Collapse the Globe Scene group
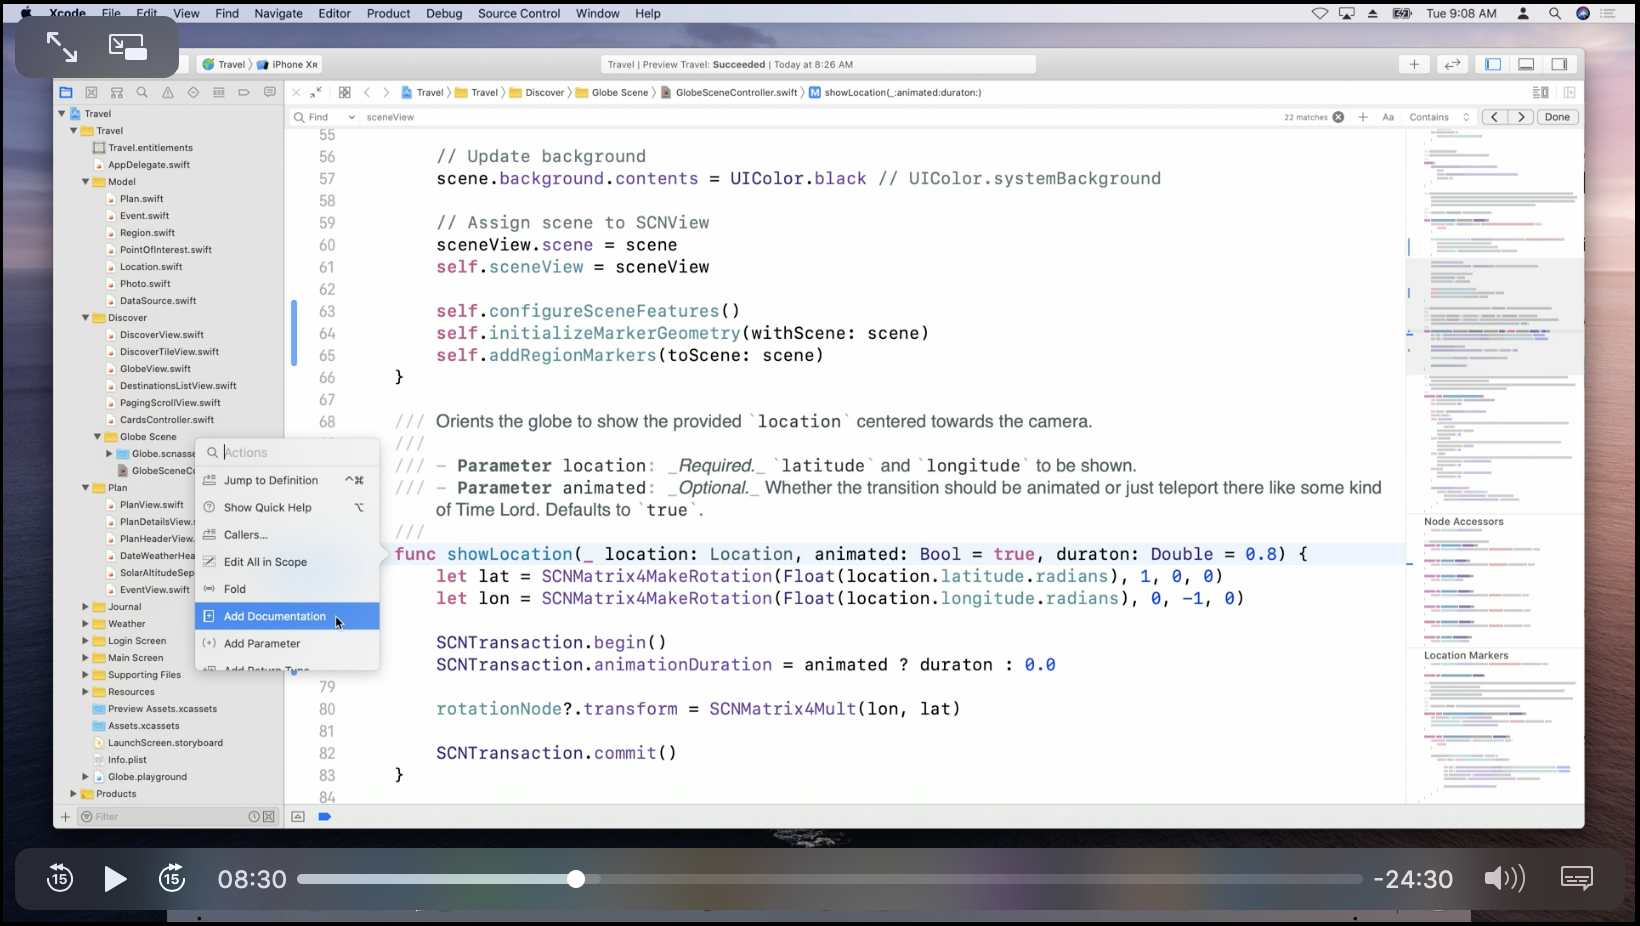This screenshot has height=926, width=1640. click(x=98, y=437)
